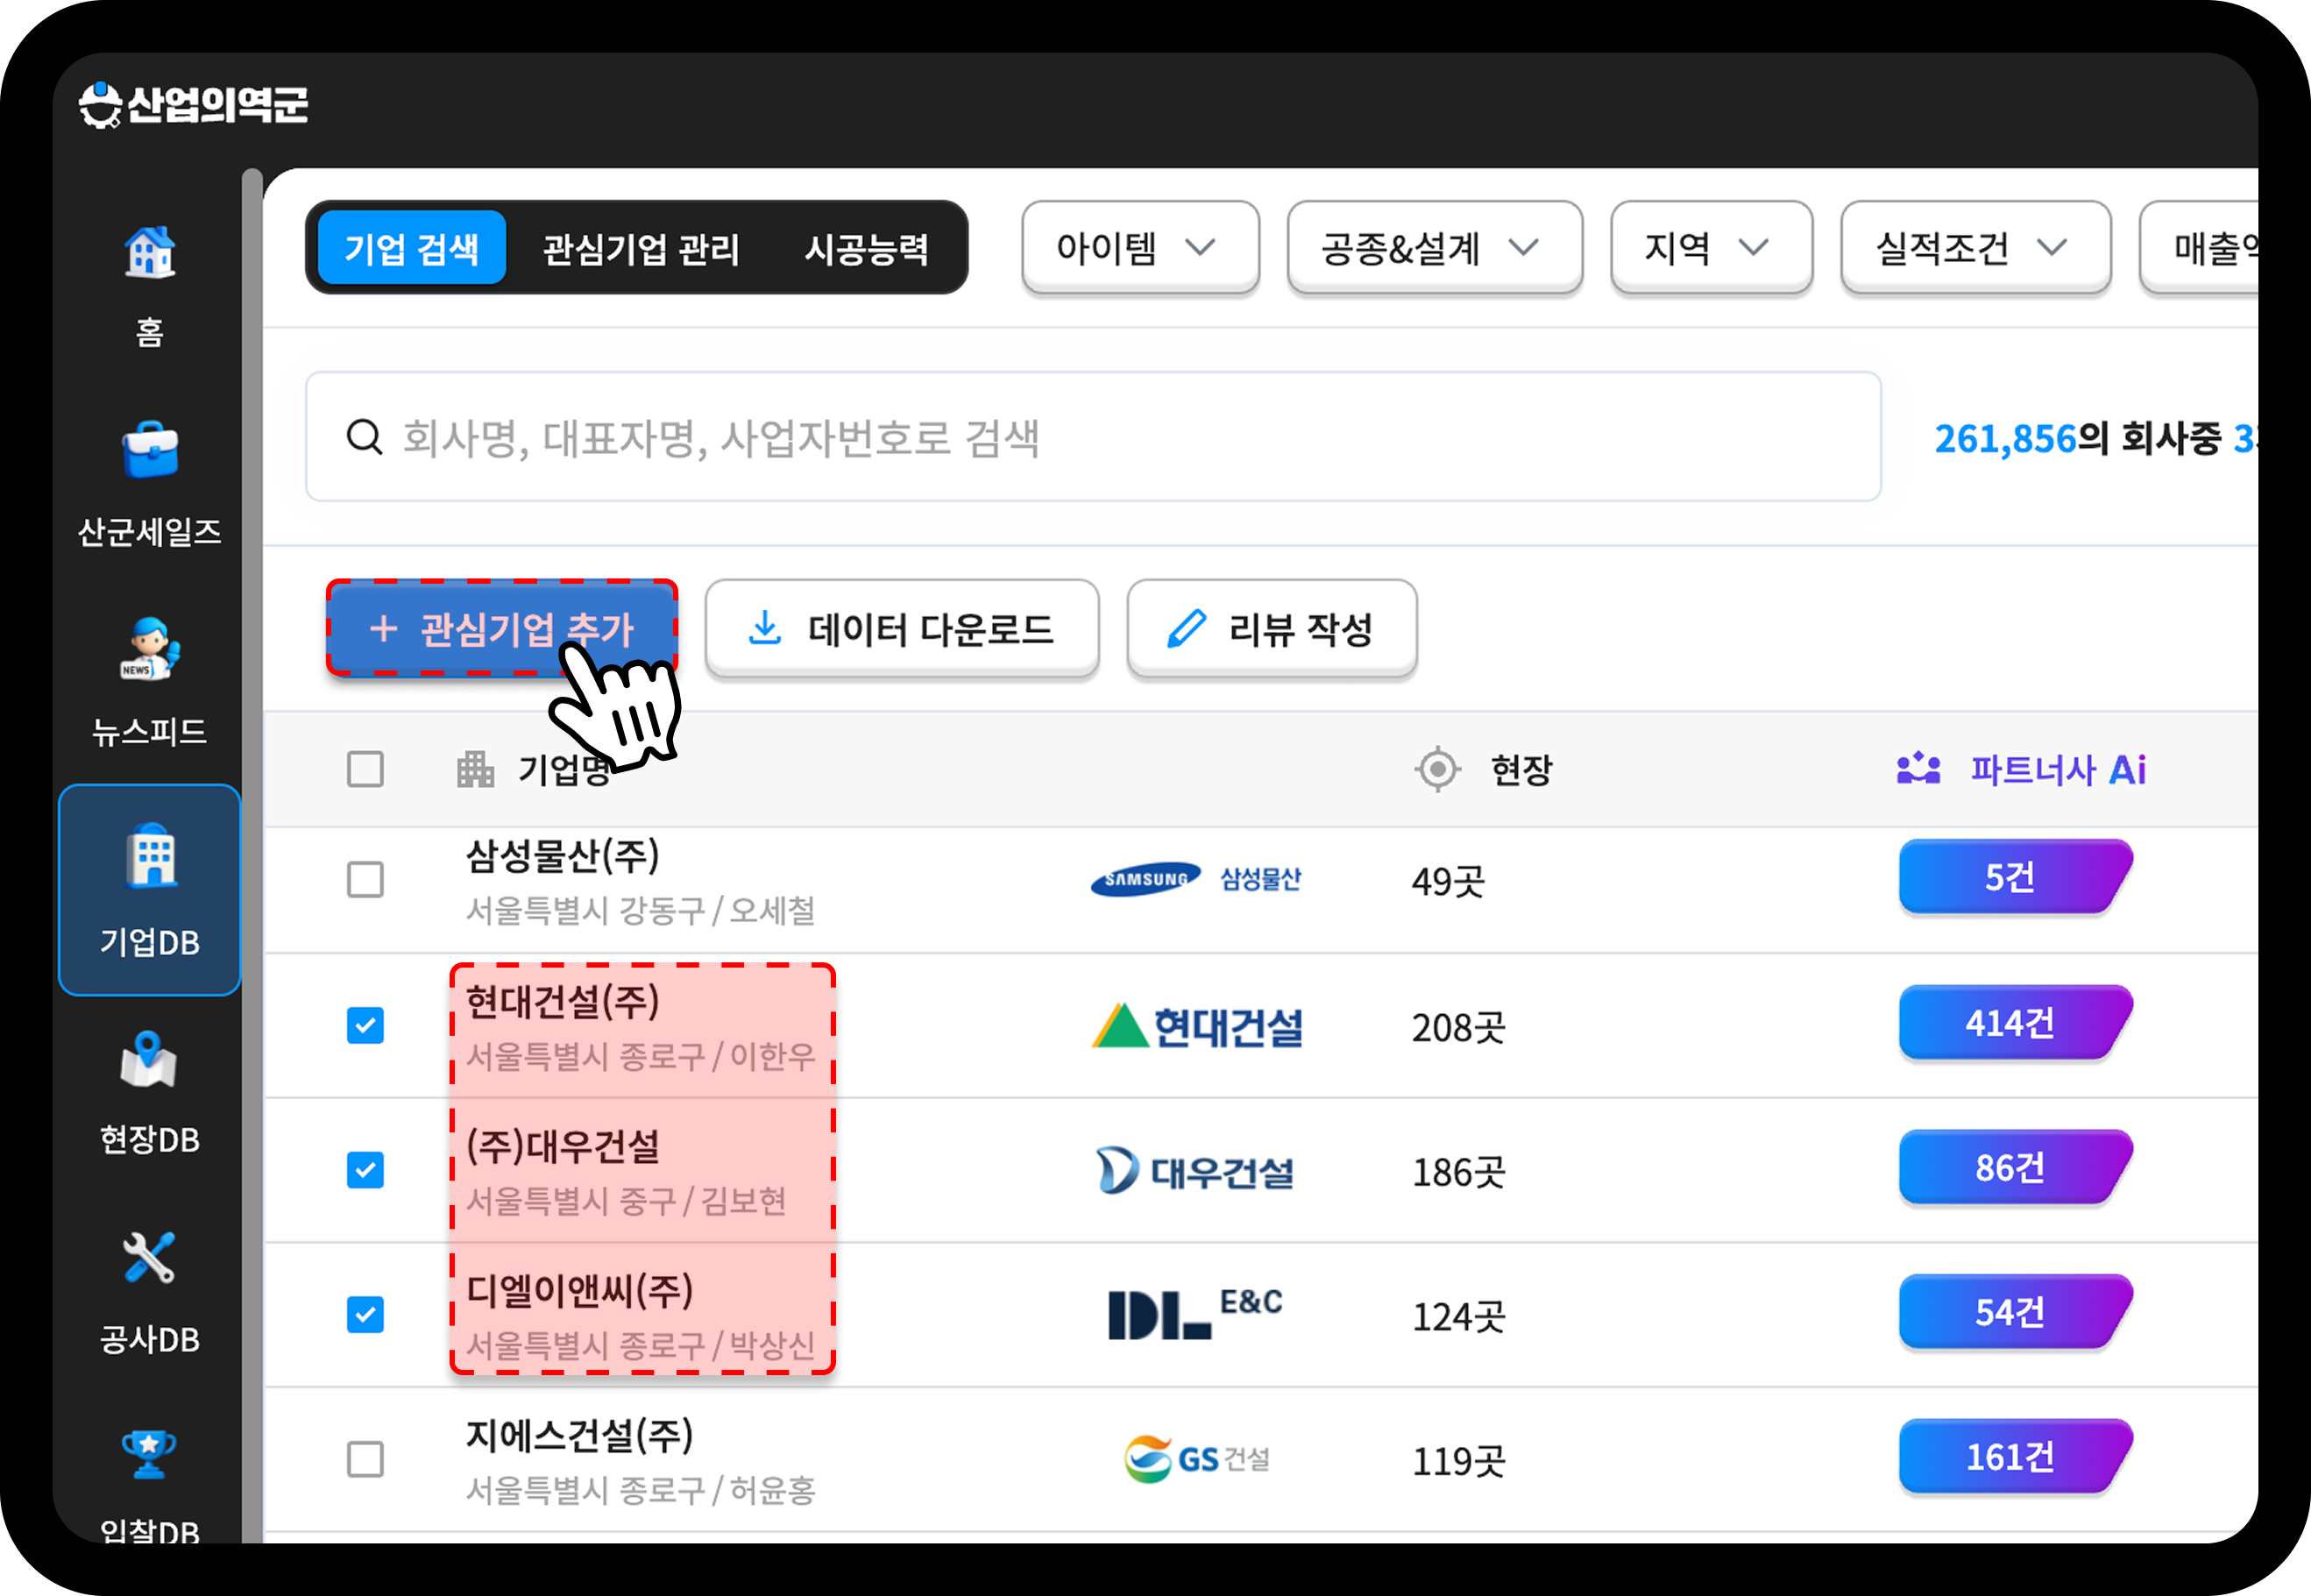Open the 실적조건 filter dropdown
2311x1596 pixels.
coord(1976,247)
